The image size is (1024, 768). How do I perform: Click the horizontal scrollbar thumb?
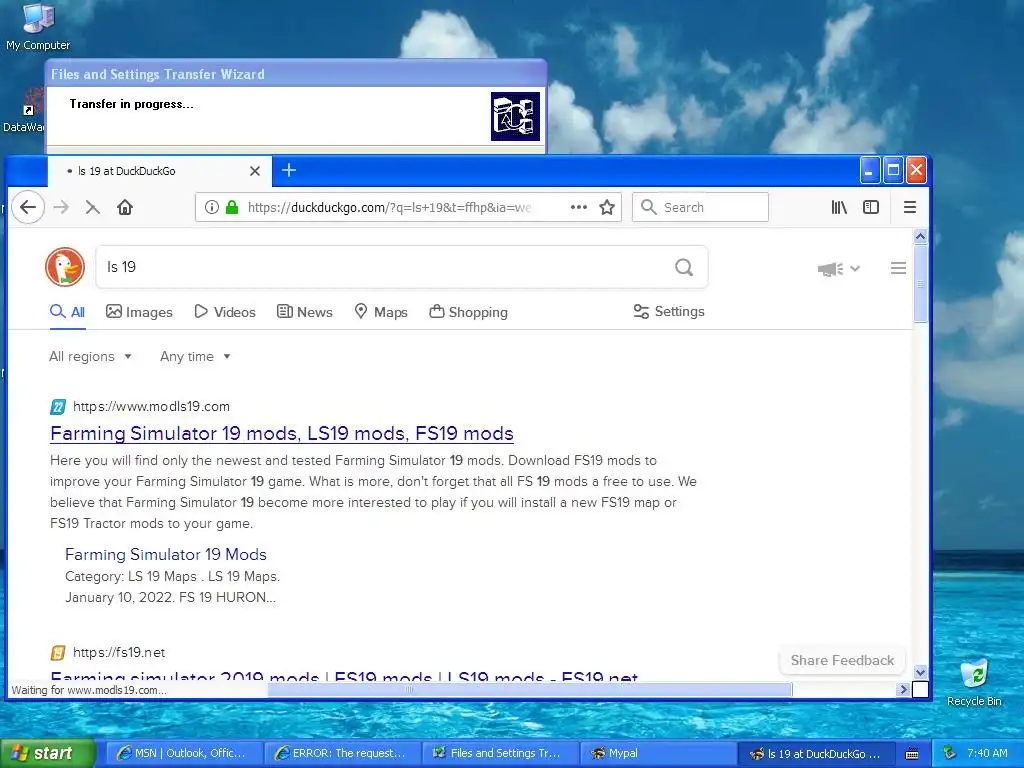[x=530, y=689]
